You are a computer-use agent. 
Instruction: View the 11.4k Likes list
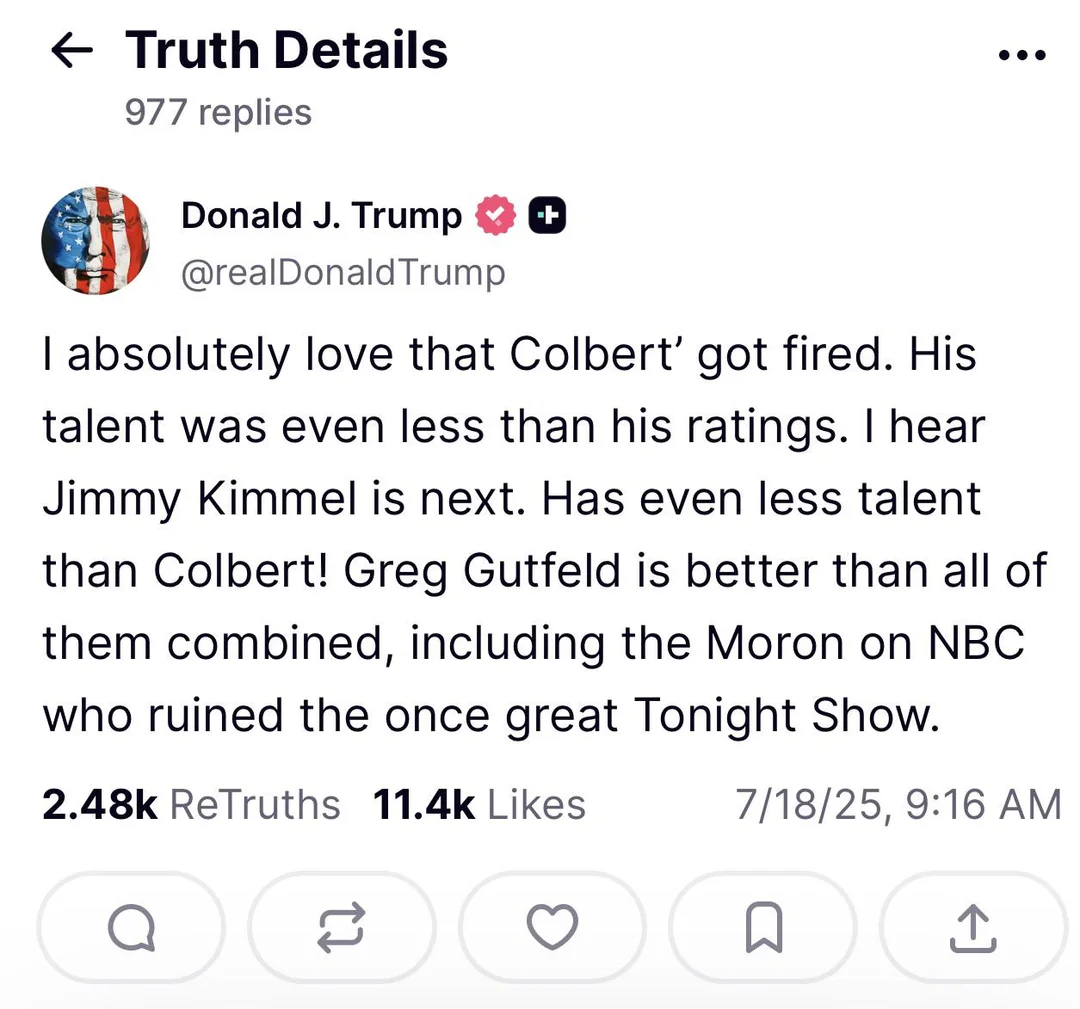(x=479, y=804)
